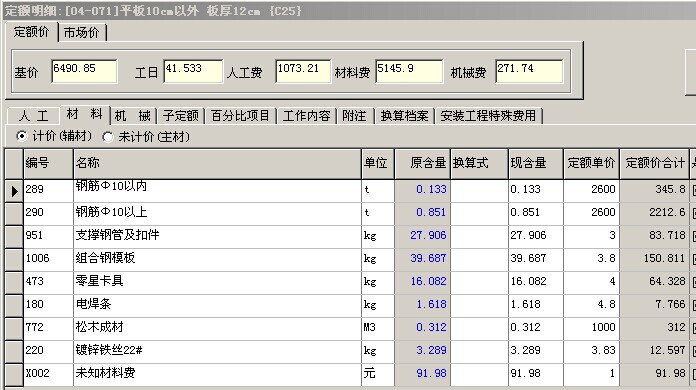The image size is (696, 390).
Task: Click the name cell 支撑钢管及扣件
Action: [217, 237]
